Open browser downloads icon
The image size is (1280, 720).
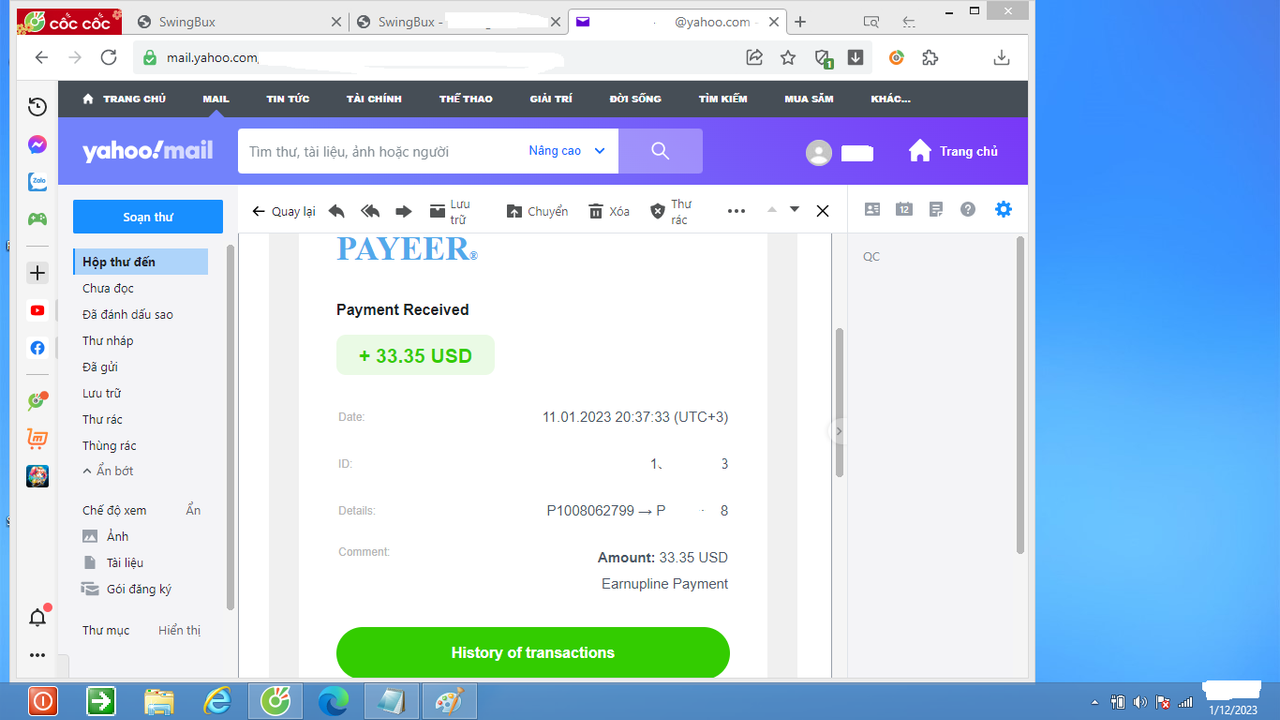1001,58
